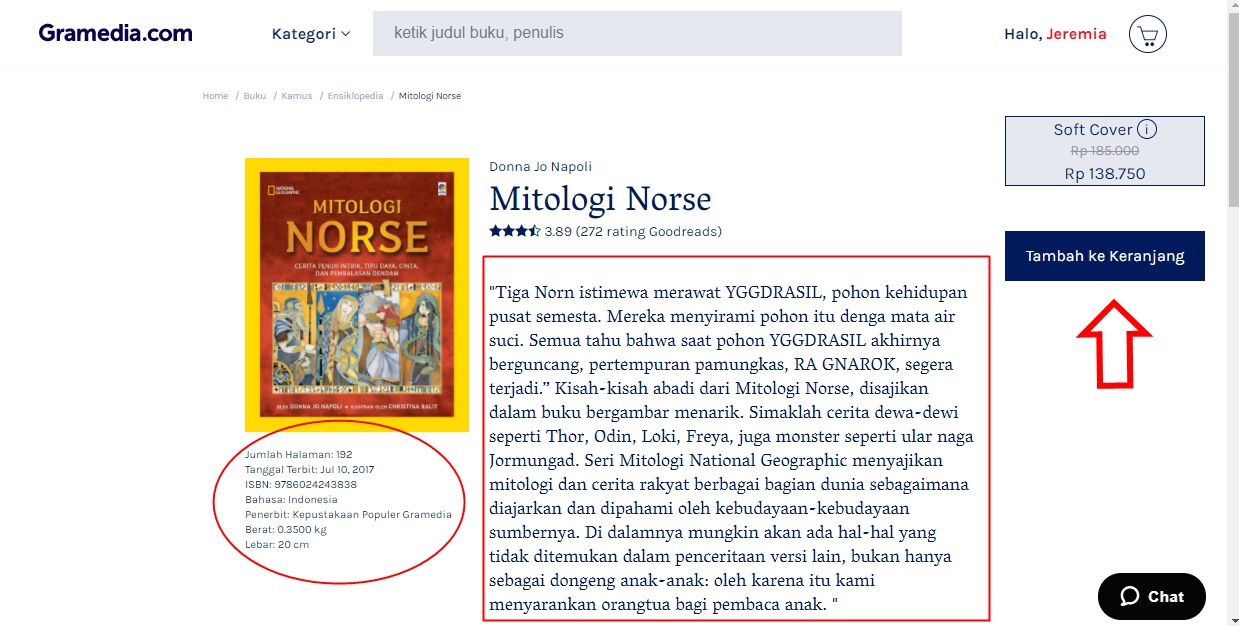Open the Jeremia account name
Screen dimensions: 1239x626
pos(1076,34)
